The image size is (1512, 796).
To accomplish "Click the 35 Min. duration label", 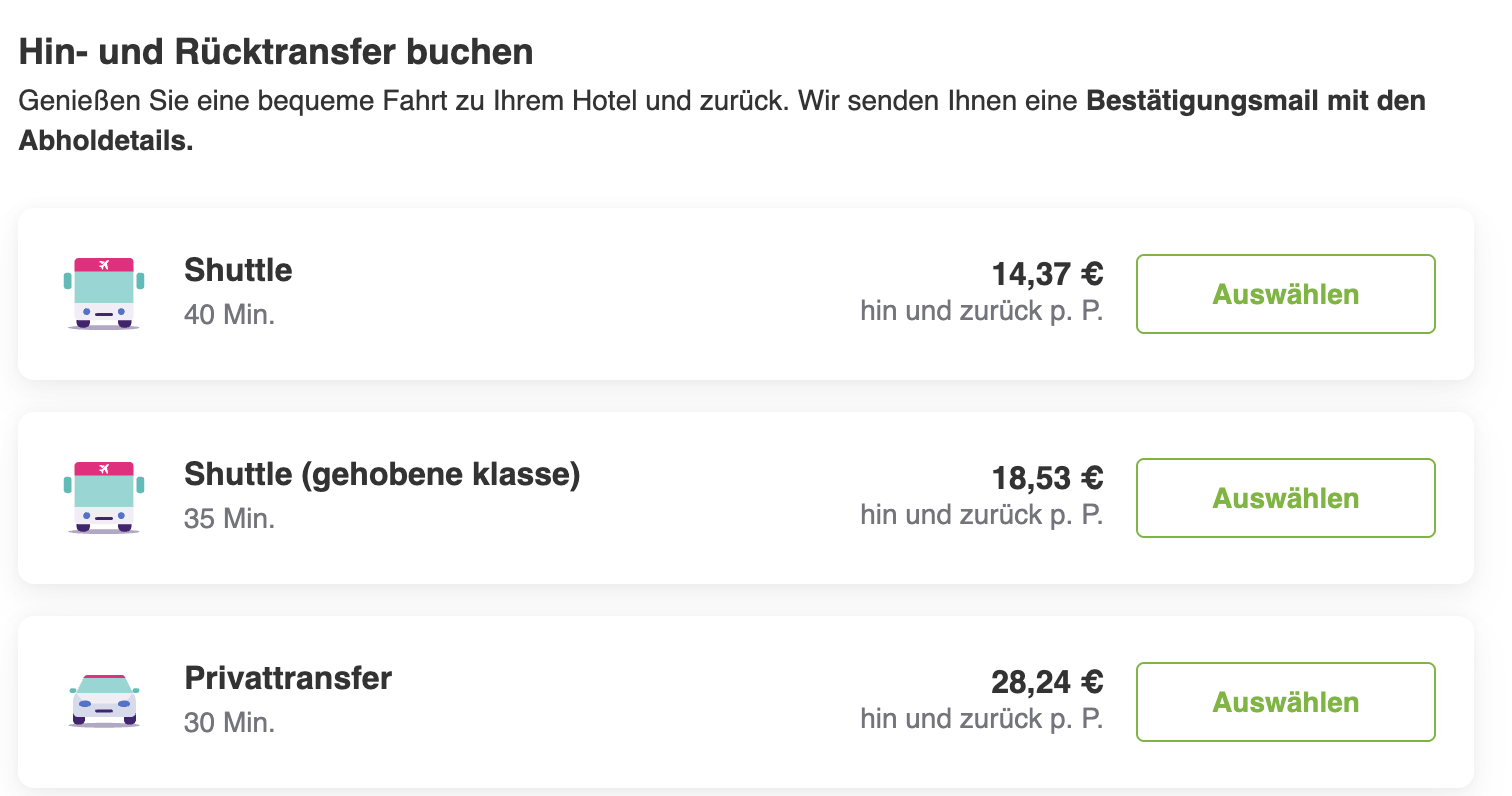I will click(x=229, y=519).
